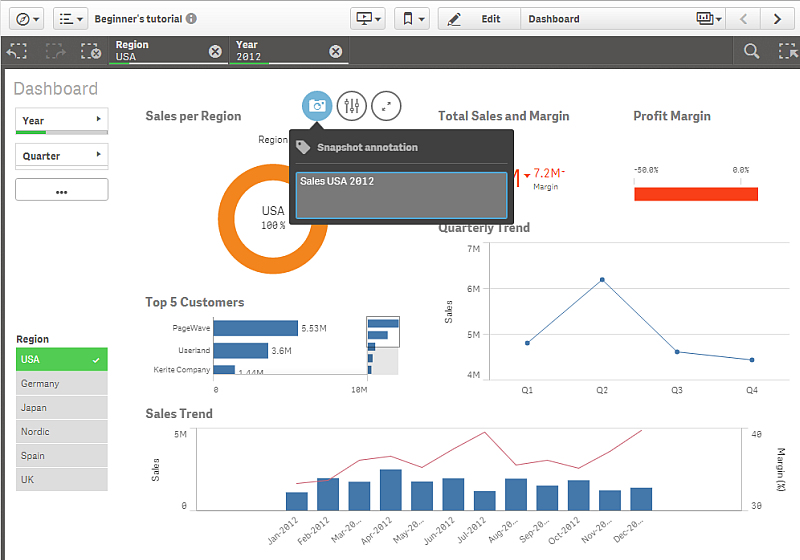Clear the Year 2012 selection

click(335, 52)
